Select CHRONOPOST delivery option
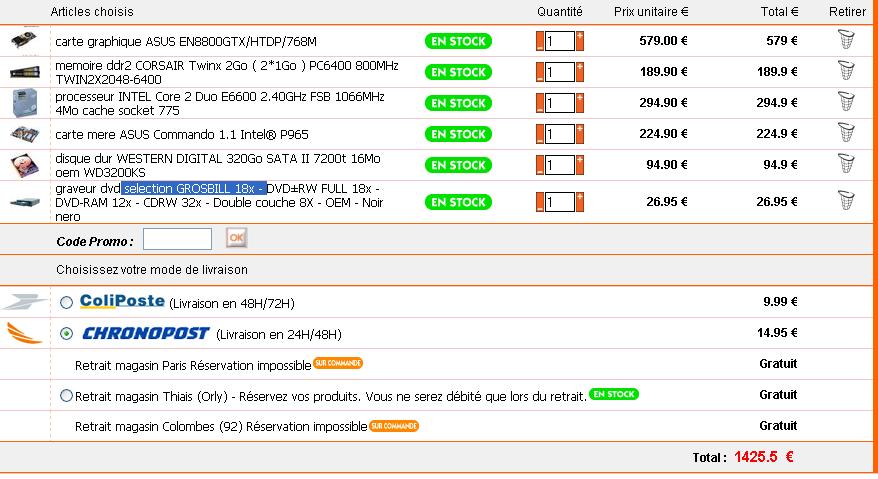878x479 pixels. tap(66, 333)
